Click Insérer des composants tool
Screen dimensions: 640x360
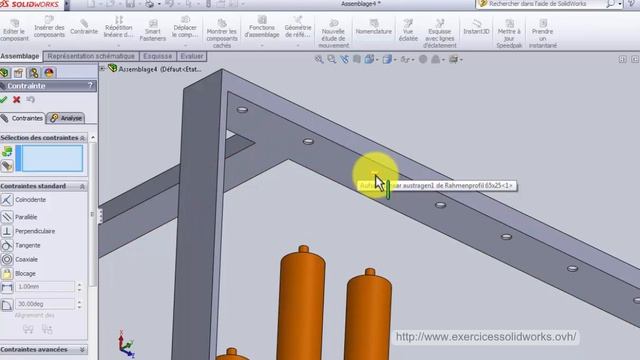pyautogui.click(x=49, y=28)
